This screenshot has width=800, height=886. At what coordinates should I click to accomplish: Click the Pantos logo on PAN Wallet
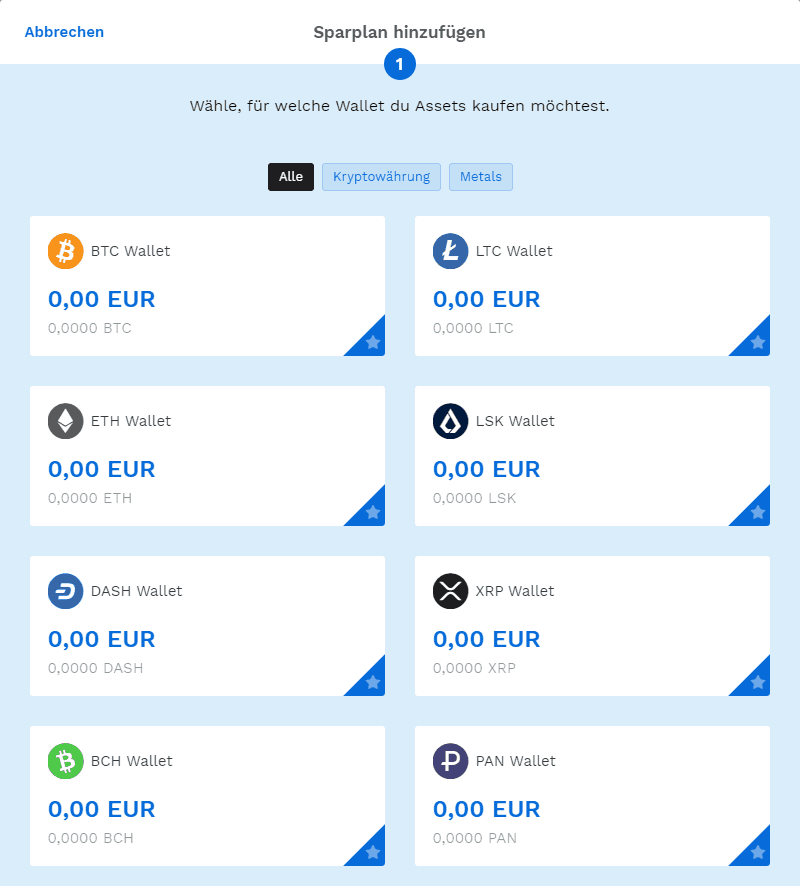click(x=450, y=761)
